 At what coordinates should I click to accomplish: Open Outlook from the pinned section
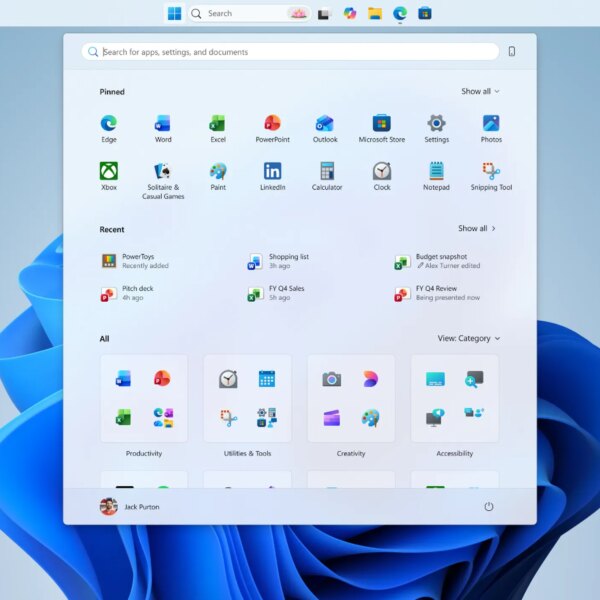[325, 129]
